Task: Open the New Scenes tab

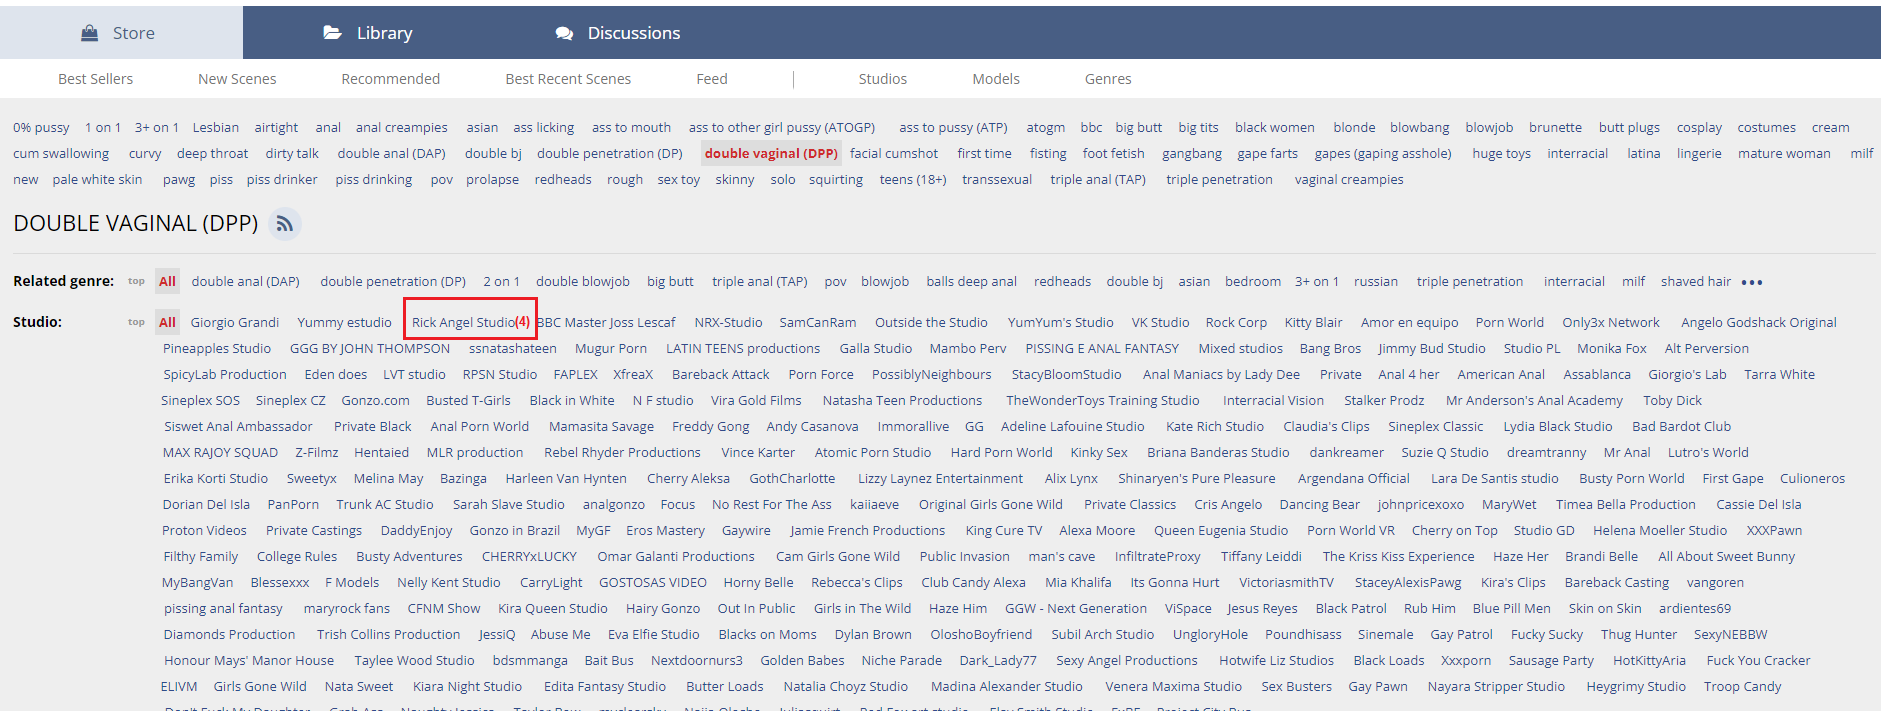Action: point(237,79)
